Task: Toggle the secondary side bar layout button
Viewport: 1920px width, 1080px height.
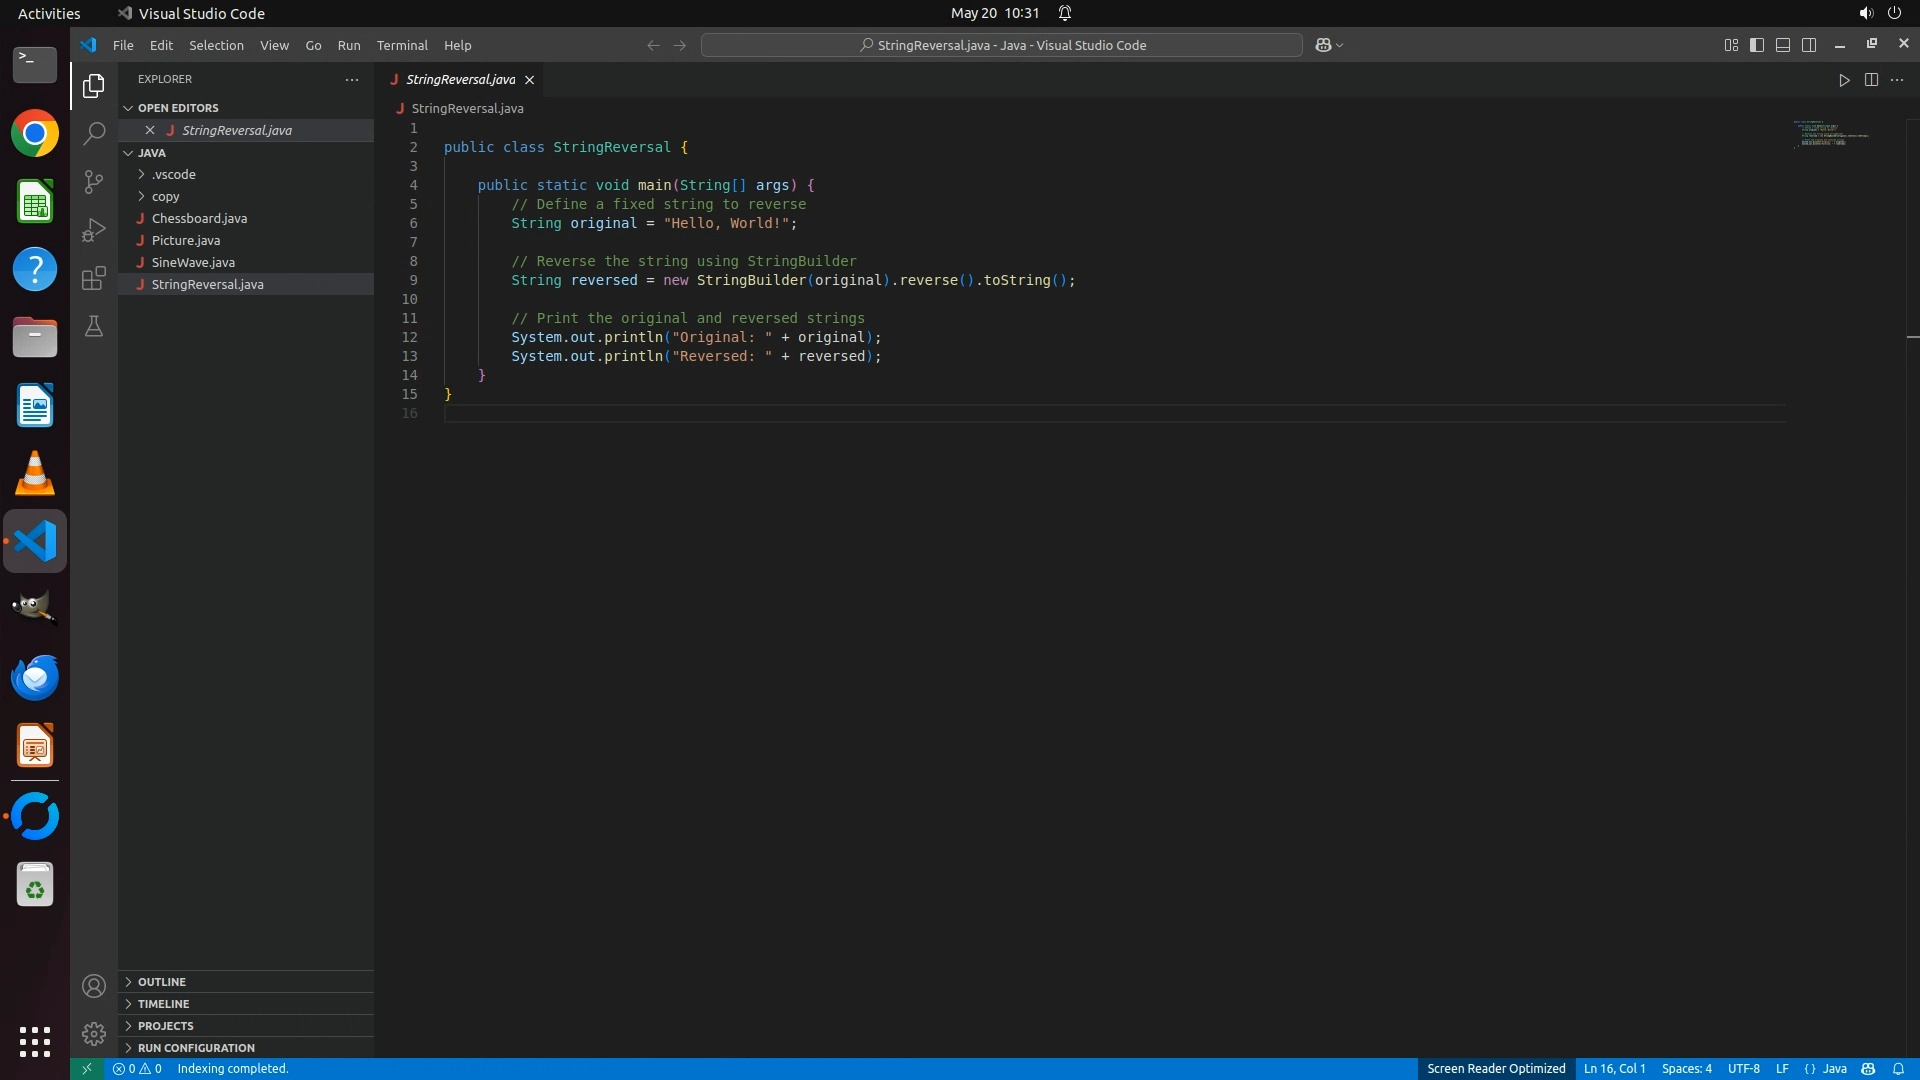Action: click(1809, 45)
